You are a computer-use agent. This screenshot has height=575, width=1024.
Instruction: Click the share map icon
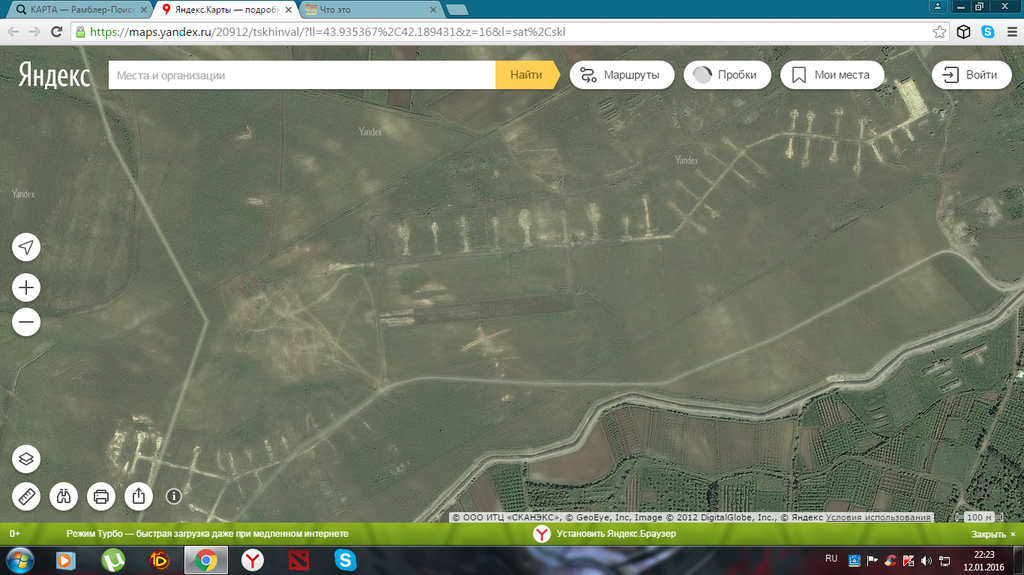138,495
